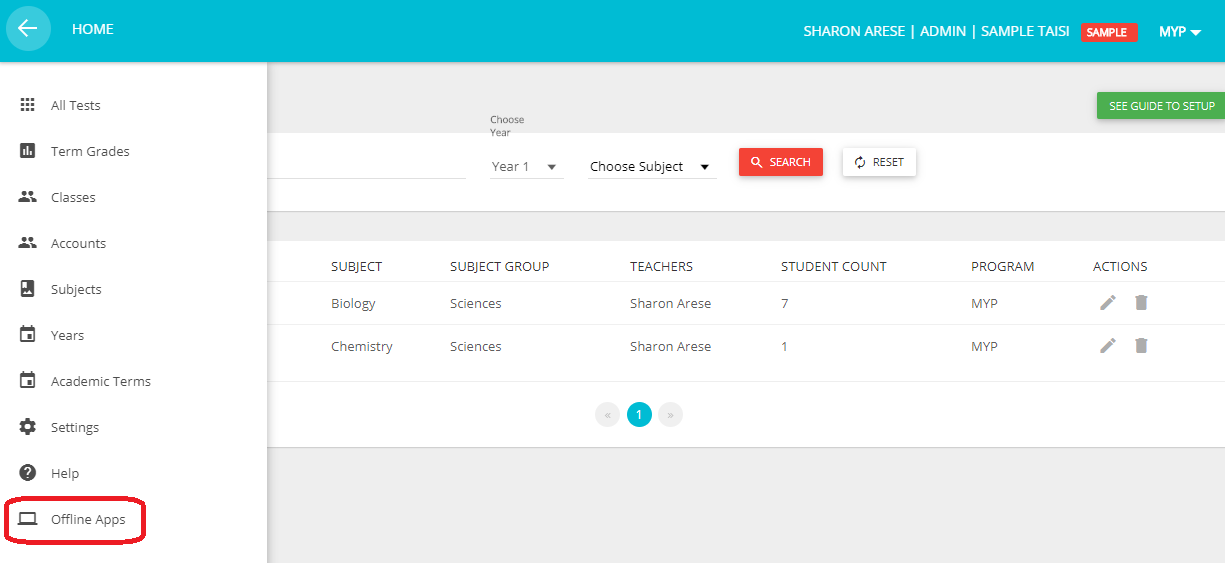Go to Accounts in the sidebar
Screen dimensions: 1225x563
[x=78, y=243]
